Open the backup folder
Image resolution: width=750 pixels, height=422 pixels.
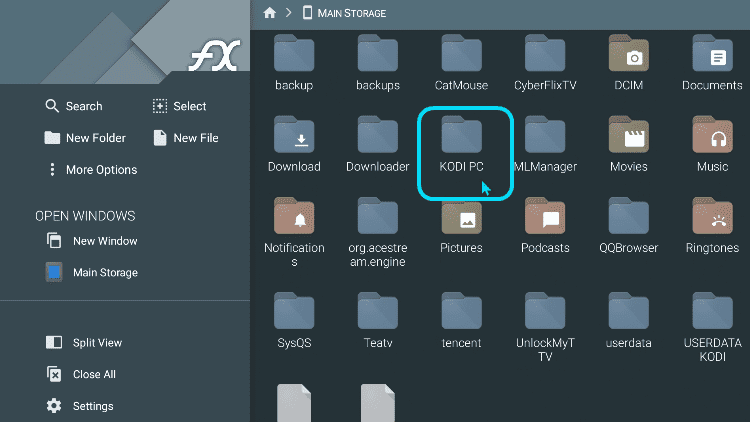click(x=294, y=63)
